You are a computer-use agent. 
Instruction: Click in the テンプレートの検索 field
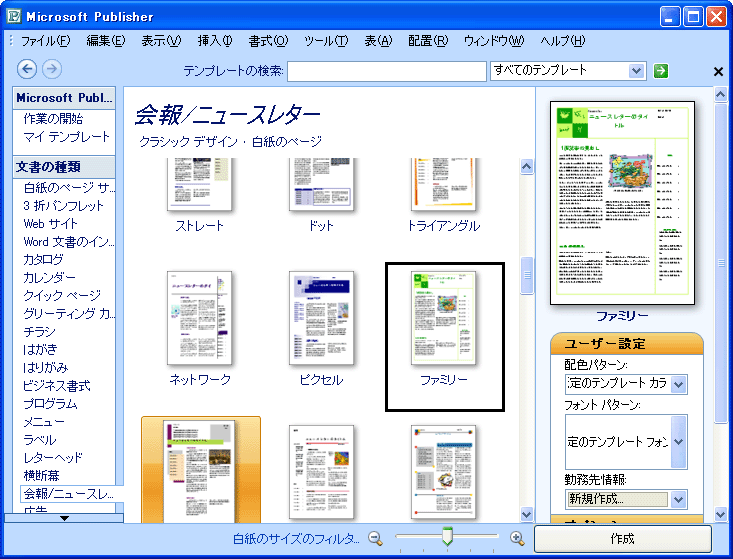(x=387, y=72)
